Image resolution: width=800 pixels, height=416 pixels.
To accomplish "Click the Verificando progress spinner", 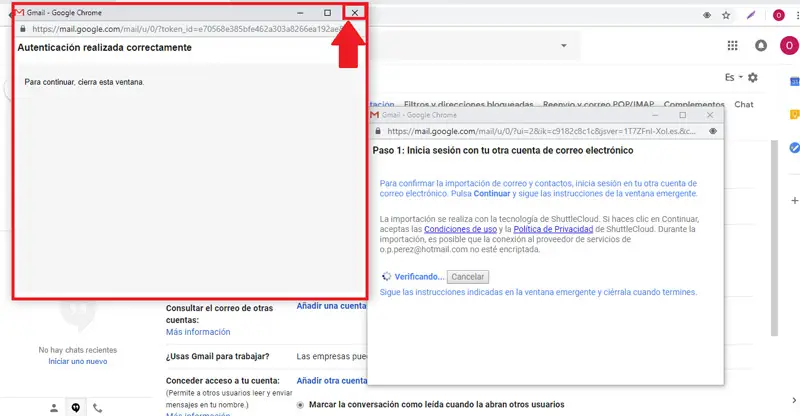I will coord(386,276).
